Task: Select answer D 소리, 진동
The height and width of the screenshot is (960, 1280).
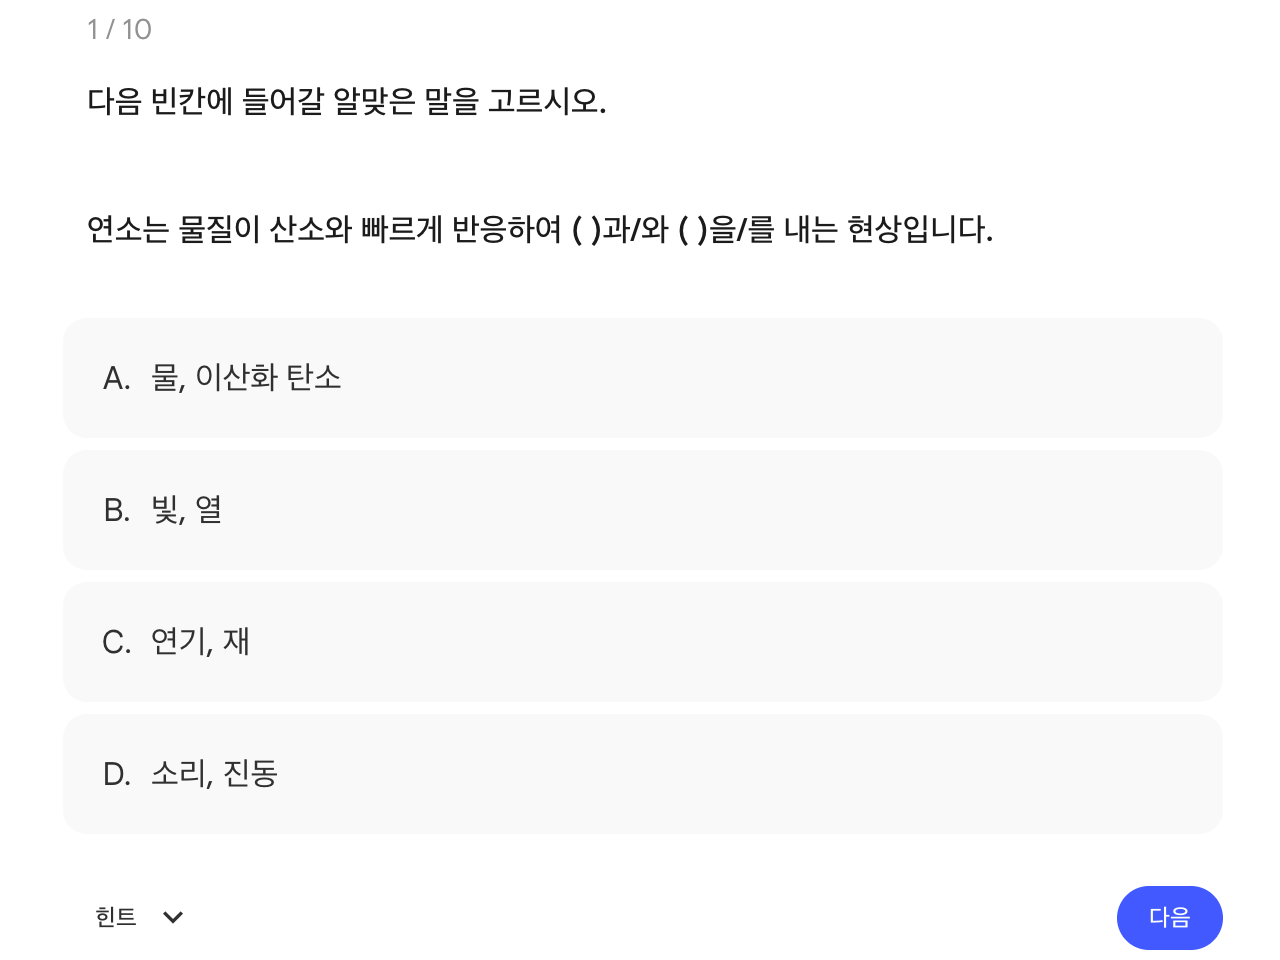Action: coord(642,774)
